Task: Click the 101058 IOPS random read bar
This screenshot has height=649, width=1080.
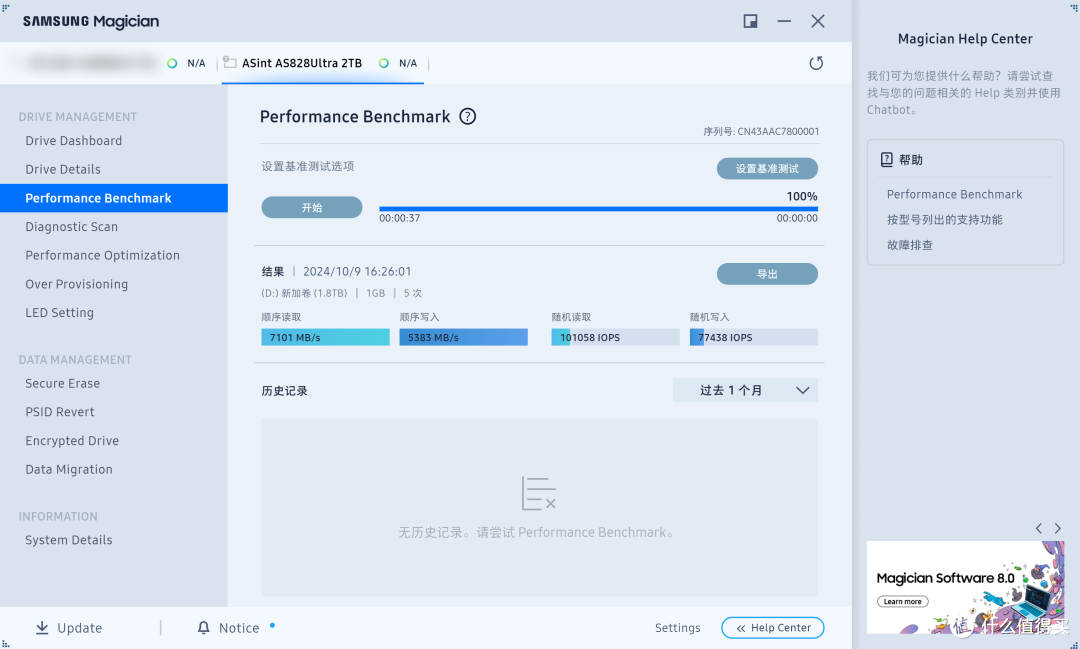Action: click(615, 337)
